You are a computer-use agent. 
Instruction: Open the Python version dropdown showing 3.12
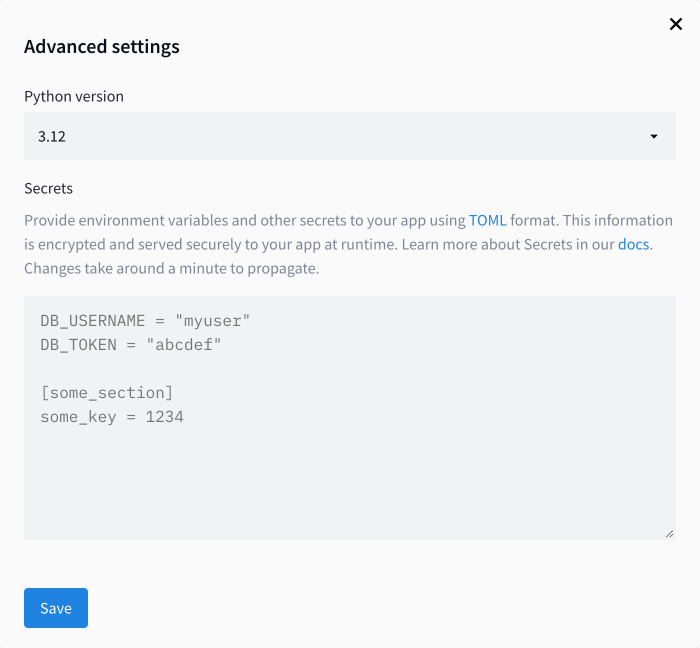click(x=349, y=136)
